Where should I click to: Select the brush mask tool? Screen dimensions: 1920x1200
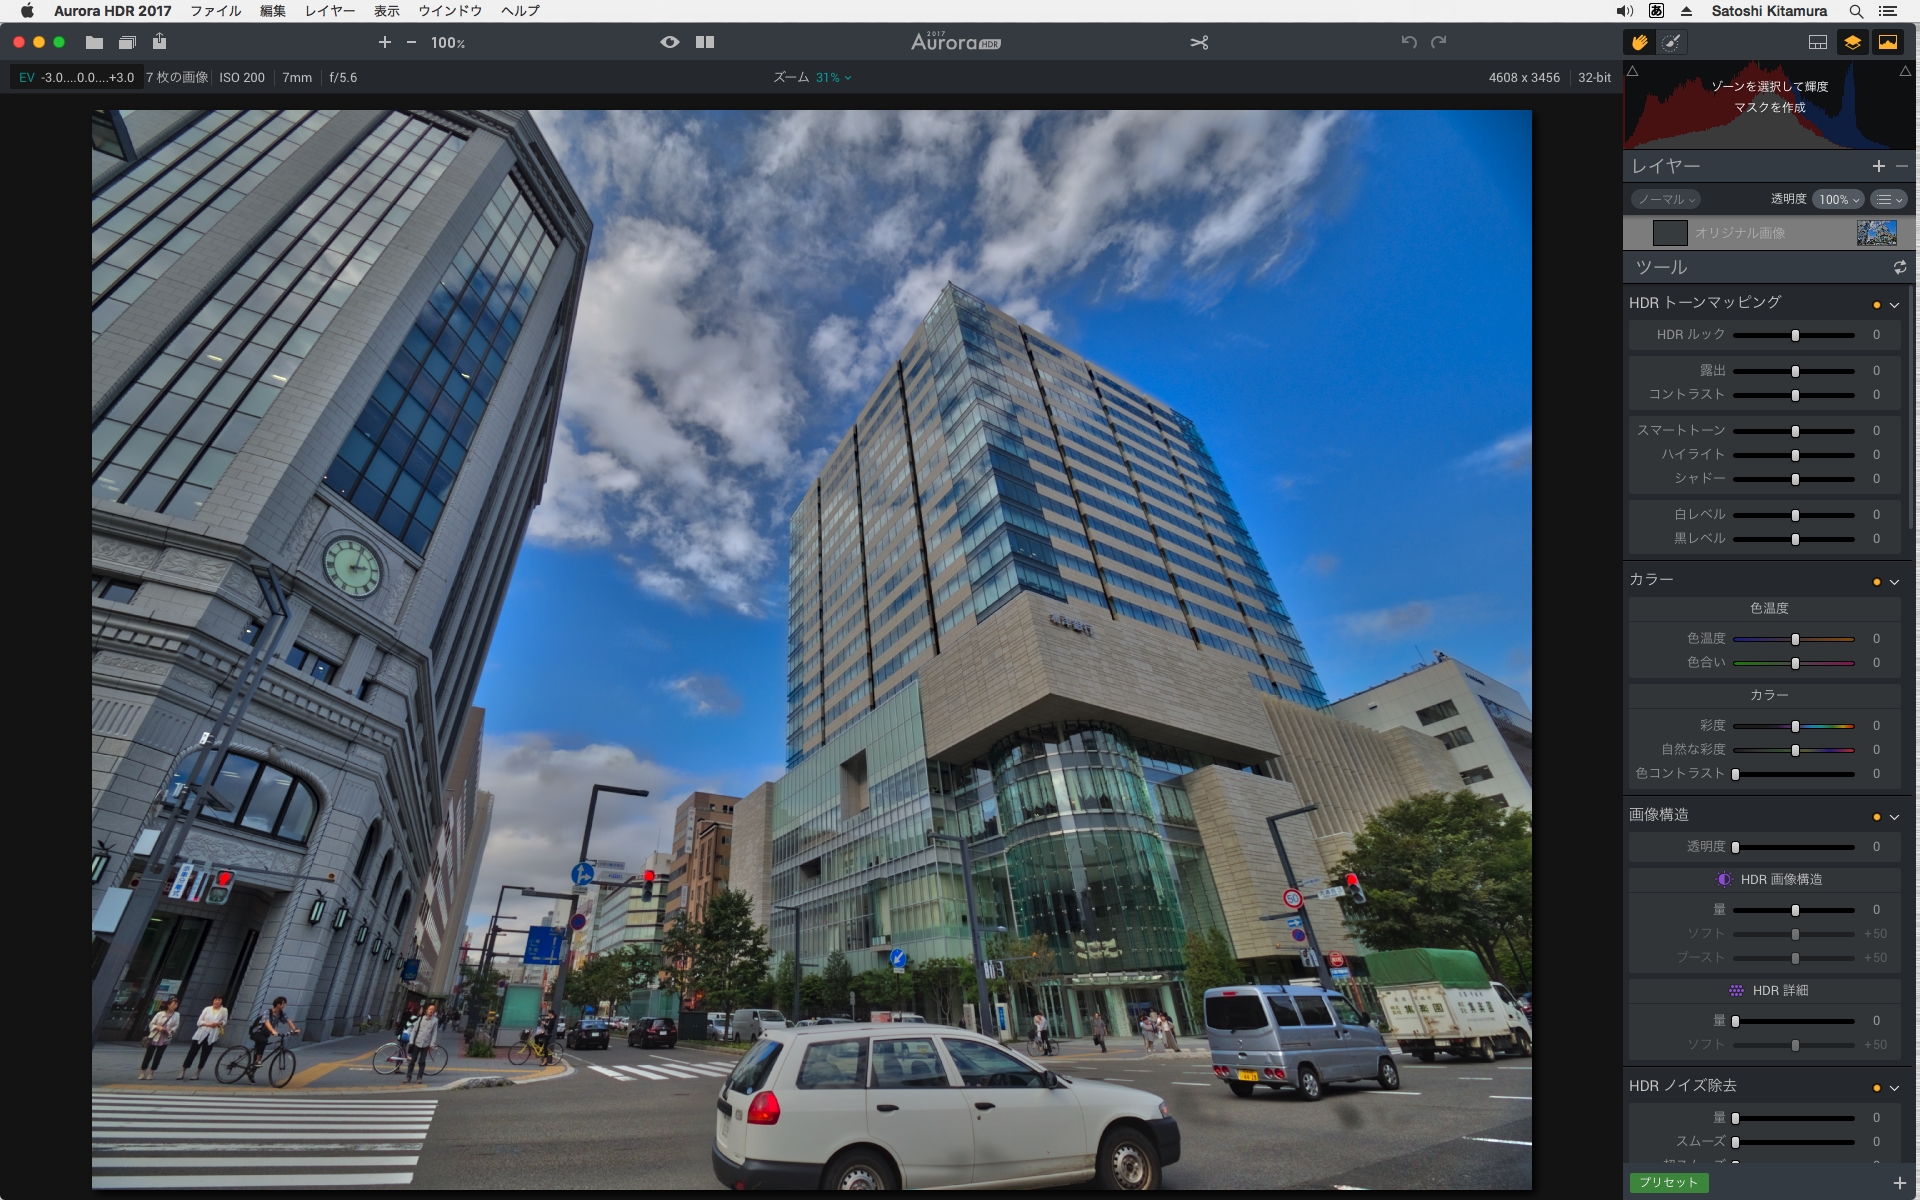pos(1671,42)
